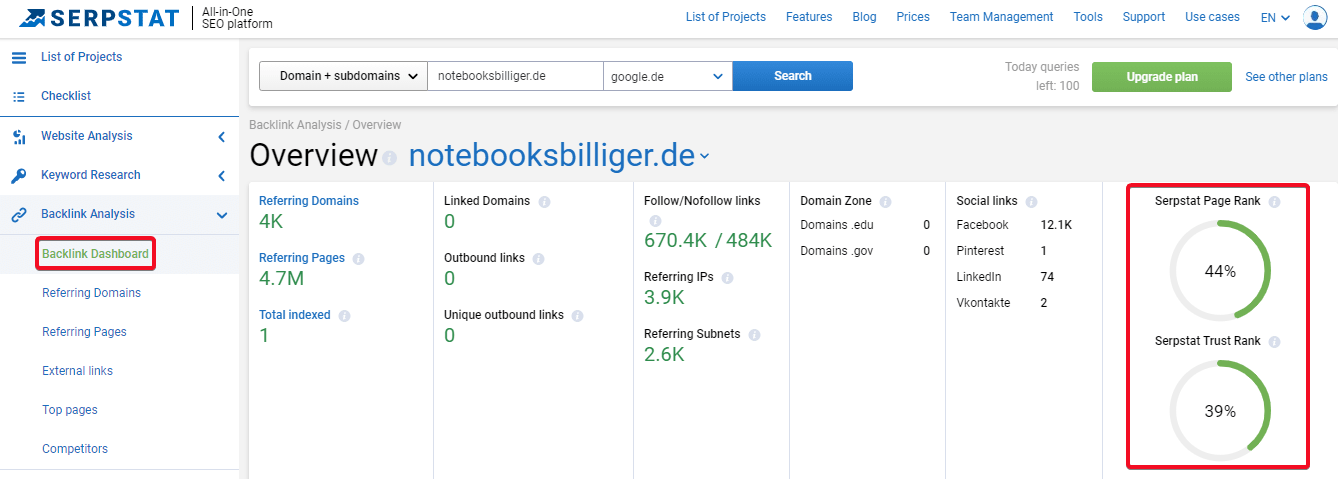Click info icon beside Referring Pages
This screenshot has height=479, width=1338.
pyautogui.click(x=358, y=258)
